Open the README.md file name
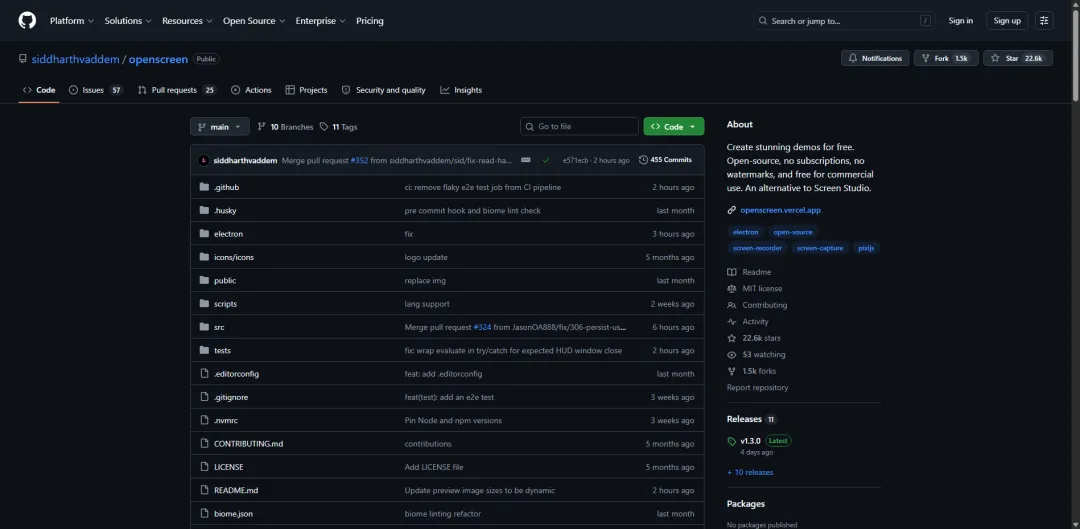 pyautogui.click(x=236, y=490)
